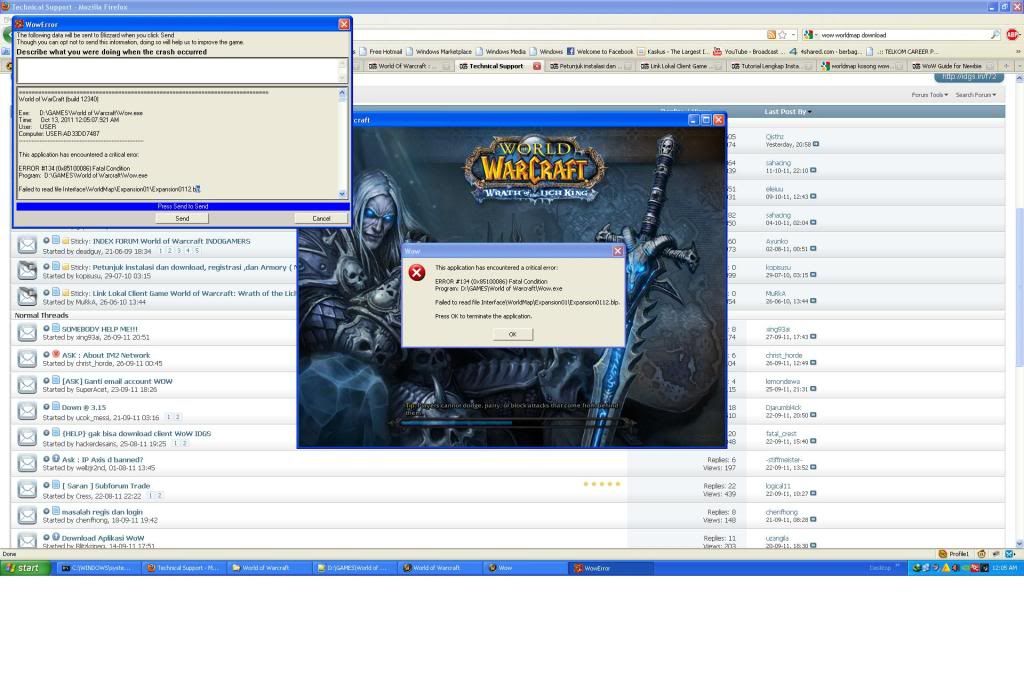Click the Firefox search box with 'wow worldmap download'
This screenshot has width=1024, height=699.
pyautogui.click(x=904, y=35)
